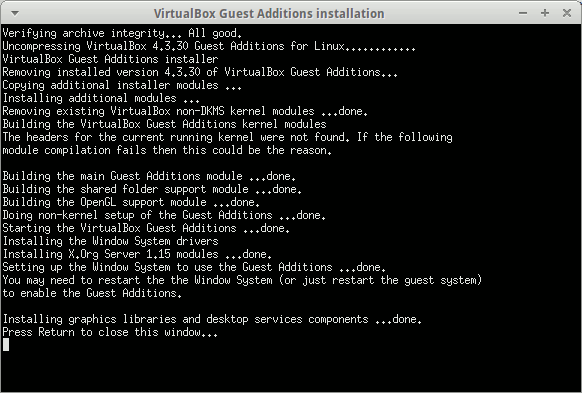Image resolution: width=582 pixels, height=393 pixels.
Task: Click 'Building the main Guest Additions module' line
Action: (x=149, y=176)
